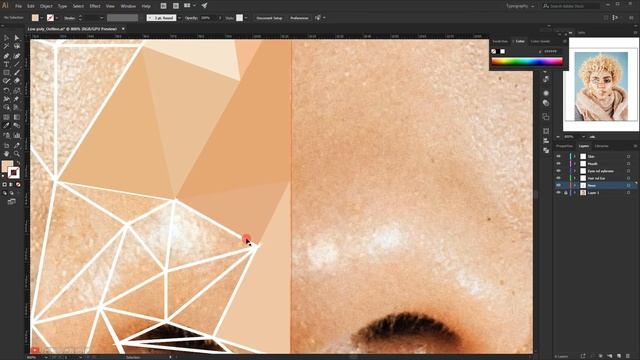This screenshot has height=360, width=640.
Task: Select the Shaper pencil tool
Action: [x=7, y=81]
